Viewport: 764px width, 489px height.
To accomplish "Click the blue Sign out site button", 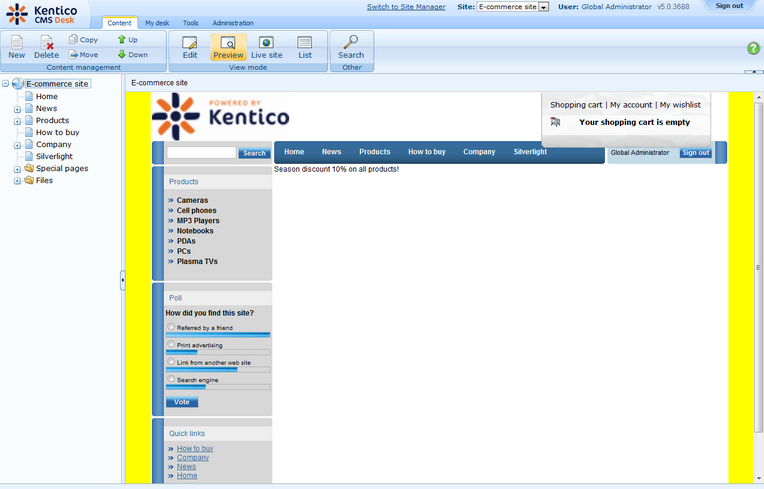I will 696,152.
